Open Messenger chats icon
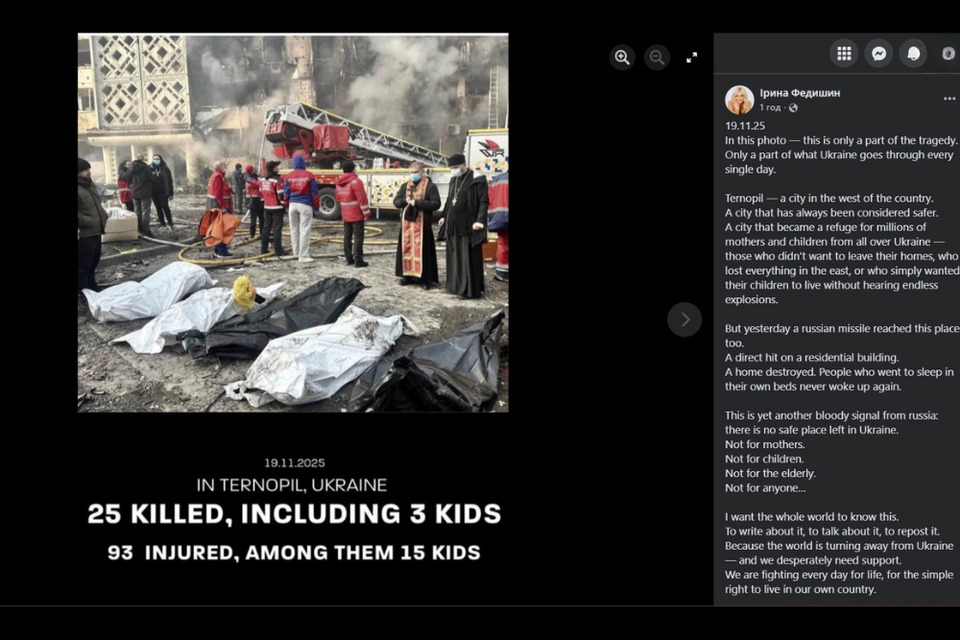This screenshot has width=960, height=640. 879,54
